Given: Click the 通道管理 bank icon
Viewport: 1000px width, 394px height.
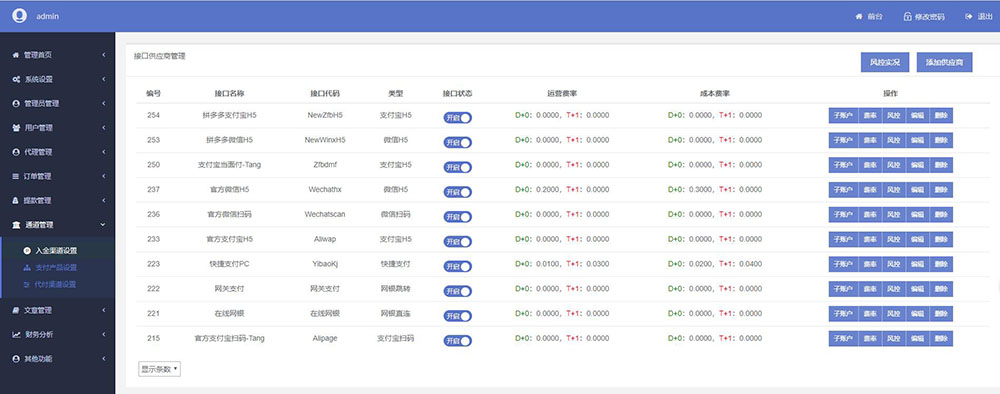Looking at the screenshot, I should [x=16, y=225].
